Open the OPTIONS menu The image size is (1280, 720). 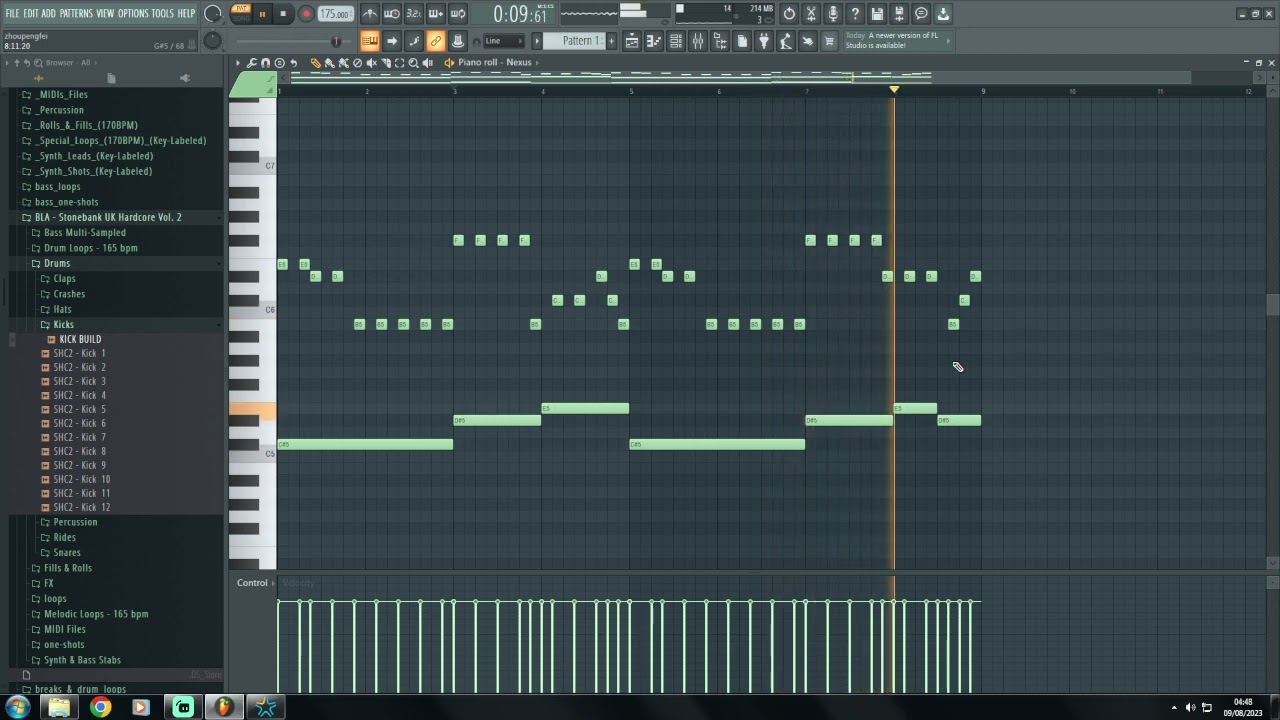(133, 13)
